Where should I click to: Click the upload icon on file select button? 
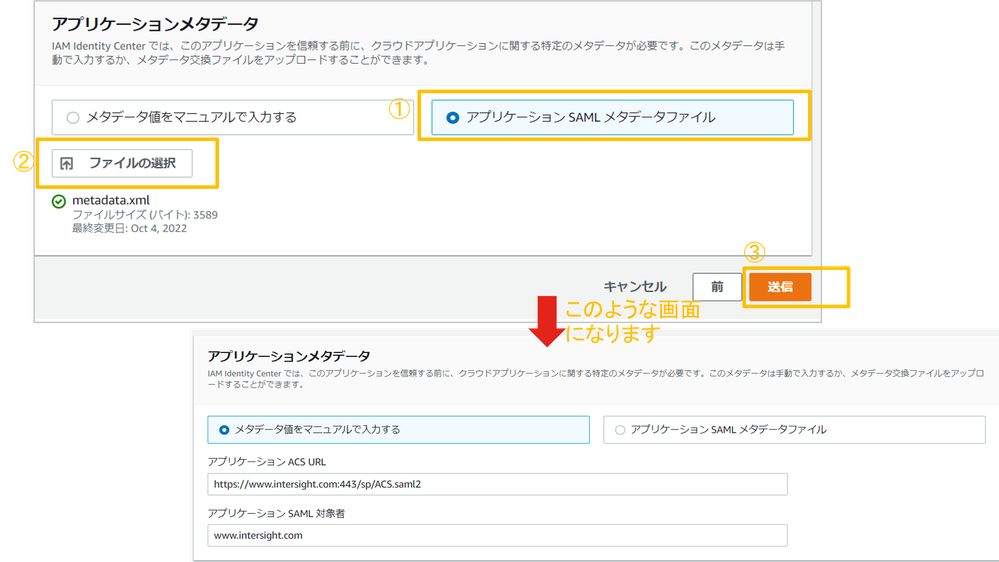pyautogui.click(x=67, y=164)
